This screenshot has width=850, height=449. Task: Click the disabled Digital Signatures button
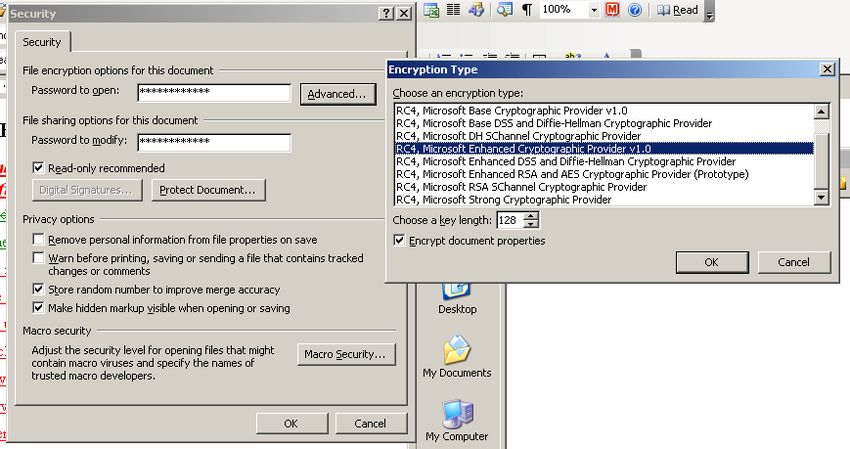tap(87, 190)
